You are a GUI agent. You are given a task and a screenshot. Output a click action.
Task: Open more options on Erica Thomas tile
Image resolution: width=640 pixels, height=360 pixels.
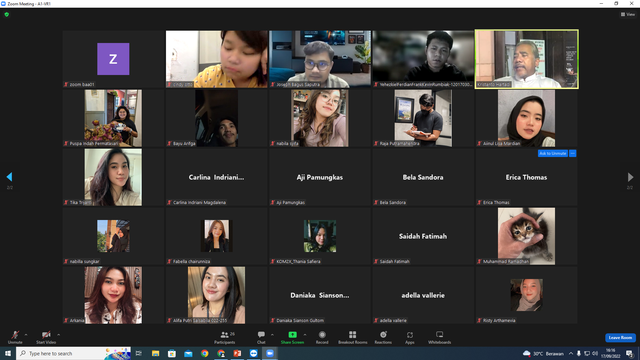point(573,153)
